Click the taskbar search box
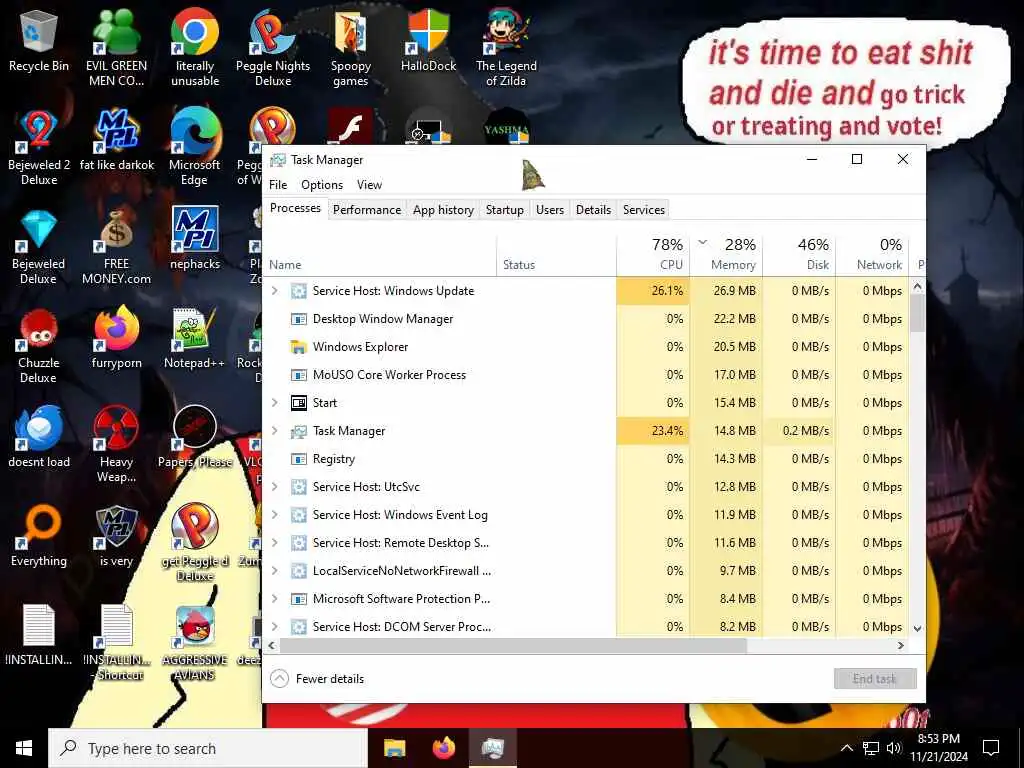Image resolution: width=1024 pixels, height=768 pixels. click(208, 748)
